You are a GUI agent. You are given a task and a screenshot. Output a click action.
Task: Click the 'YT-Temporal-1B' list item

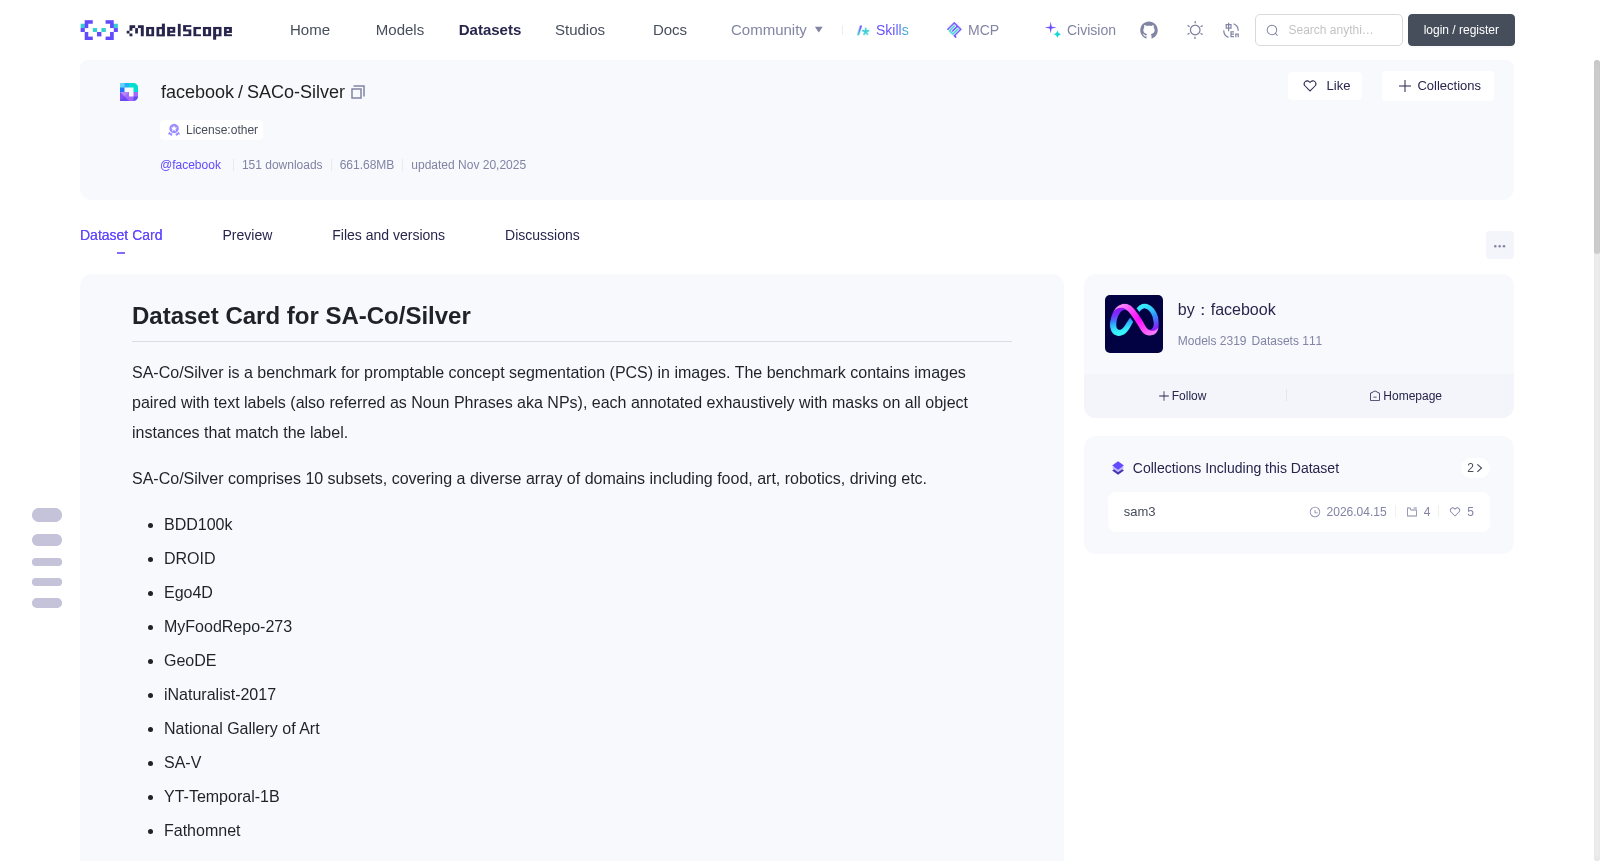pyautogui.click(x=222, y=797)
